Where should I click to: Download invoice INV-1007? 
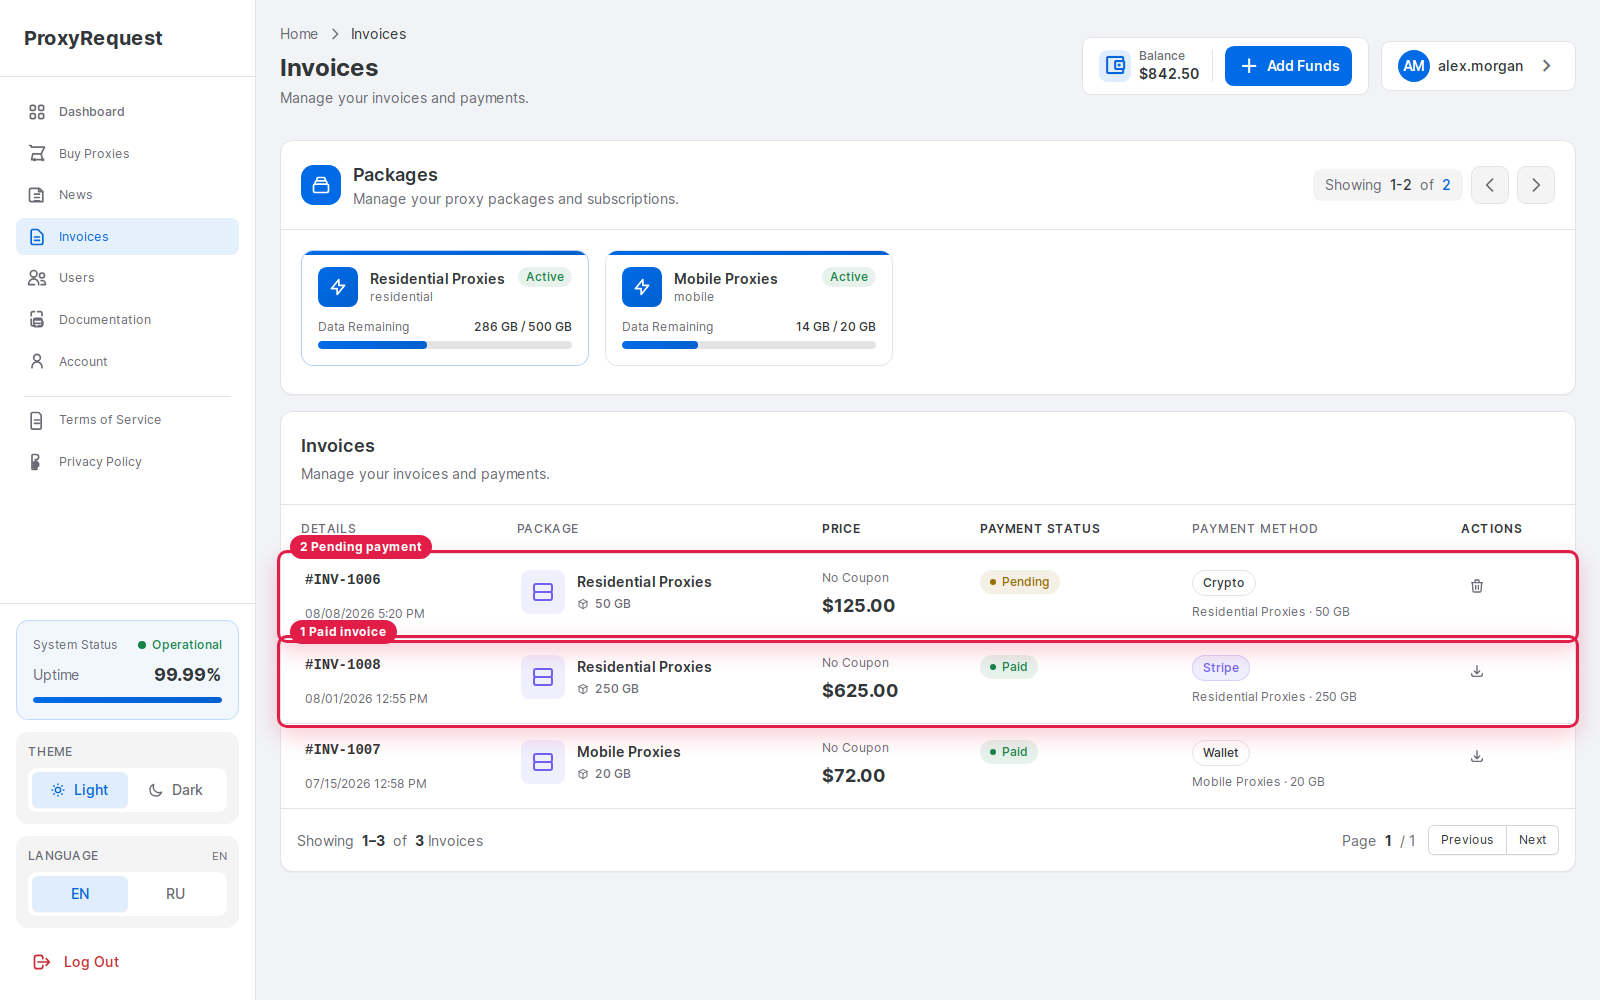point(1477,756)
